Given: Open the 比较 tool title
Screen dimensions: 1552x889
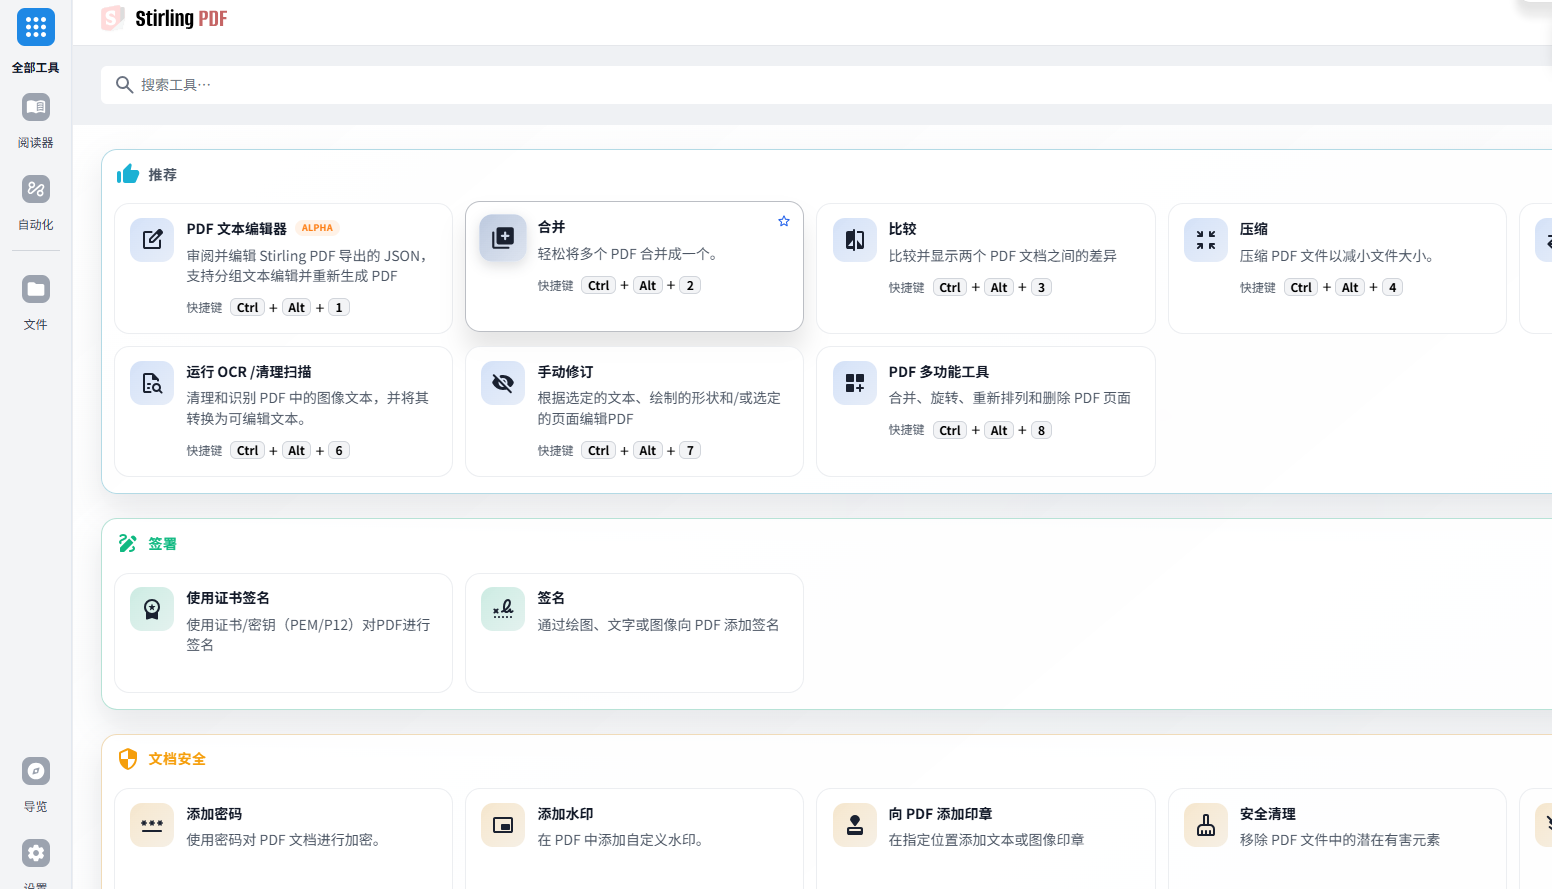Looking at the screenshot, I should pyautogui.click(x=903, y=229).
